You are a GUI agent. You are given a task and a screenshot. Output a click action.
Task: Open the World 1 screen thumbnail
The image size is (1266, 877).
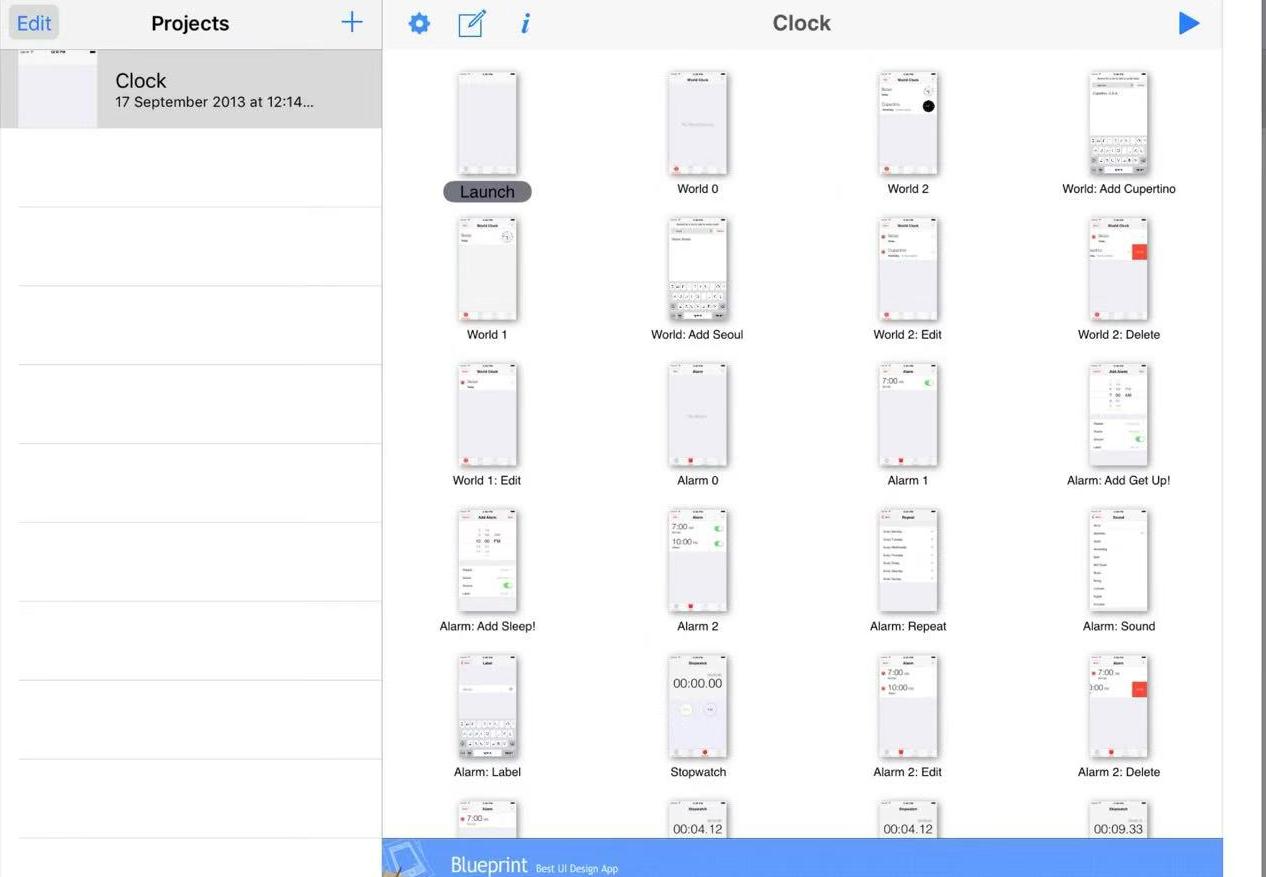tap(487, 268)
